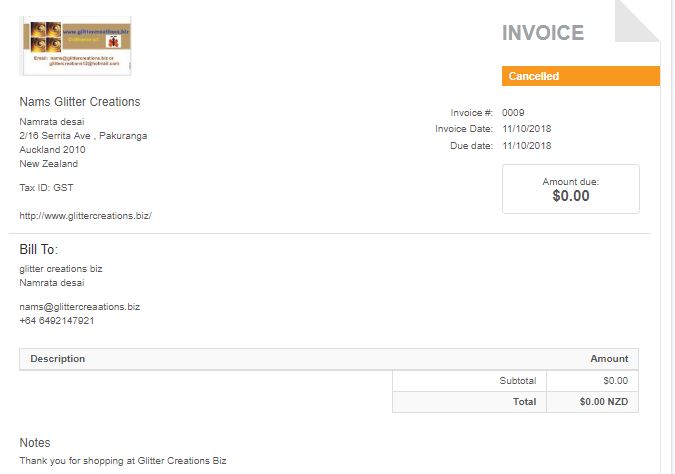
Task: Click the orange Cancelled status banner
Action: point(581,76)
